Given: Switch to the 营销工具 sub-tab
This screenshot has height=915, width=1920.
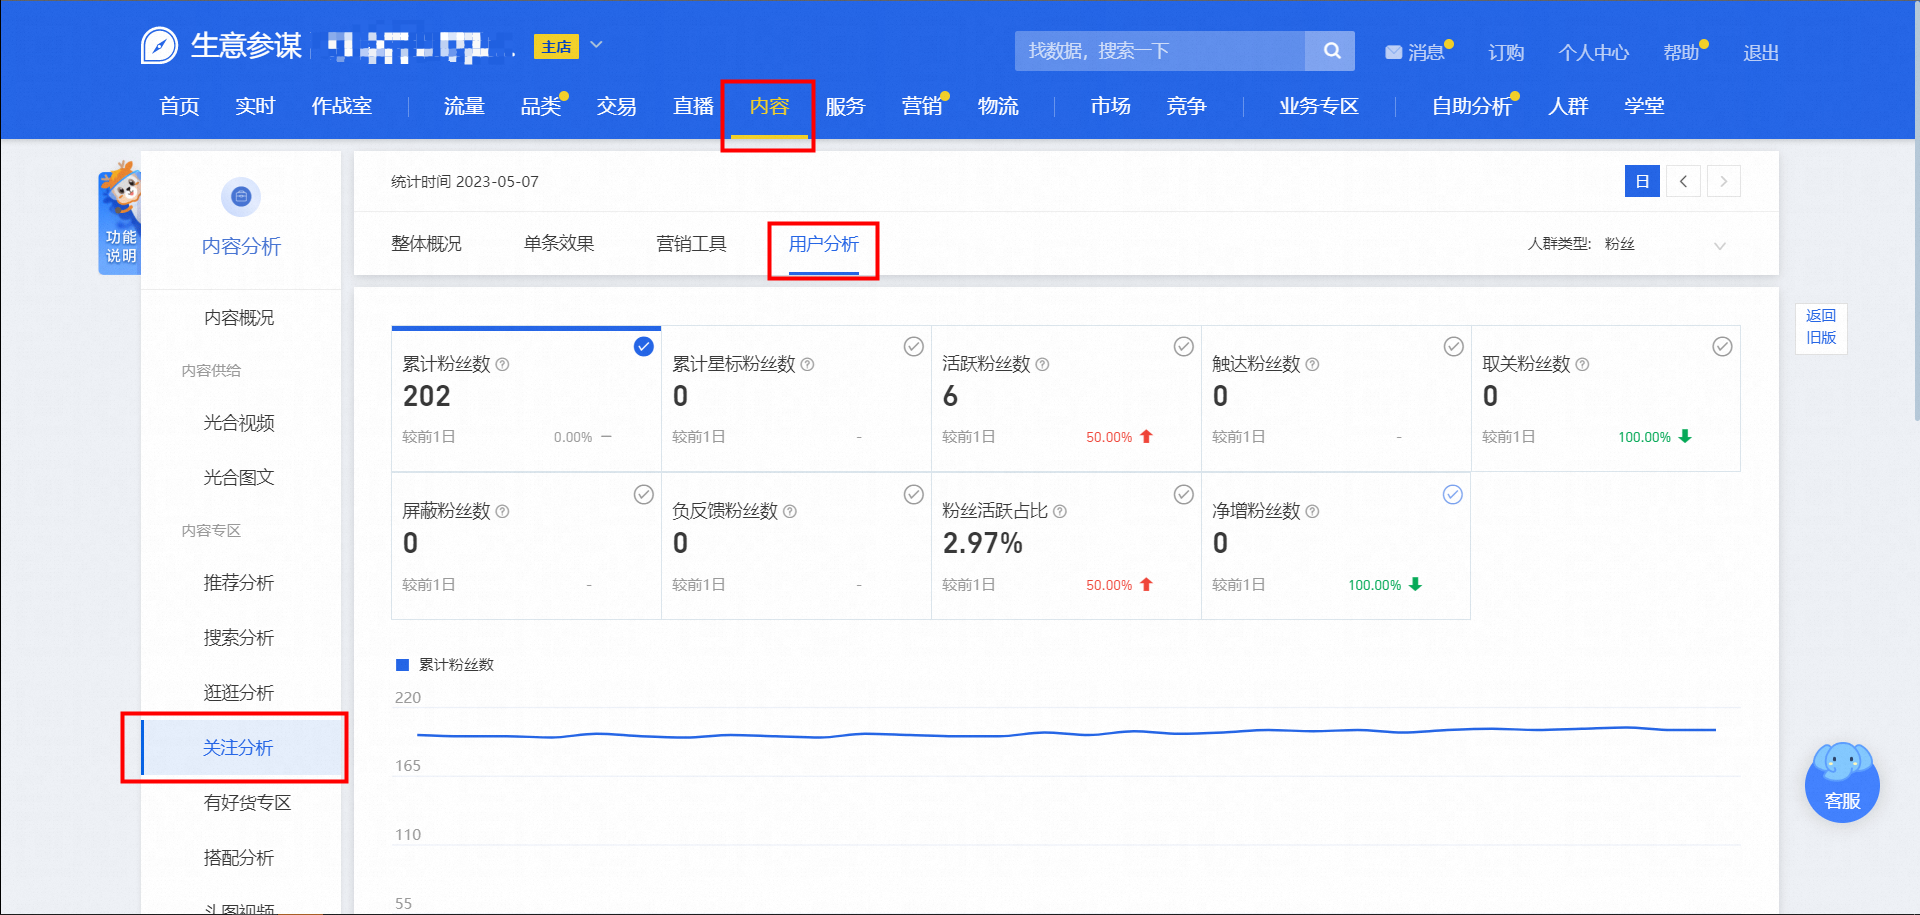Looking at the screenshot, I should [691, 244].
